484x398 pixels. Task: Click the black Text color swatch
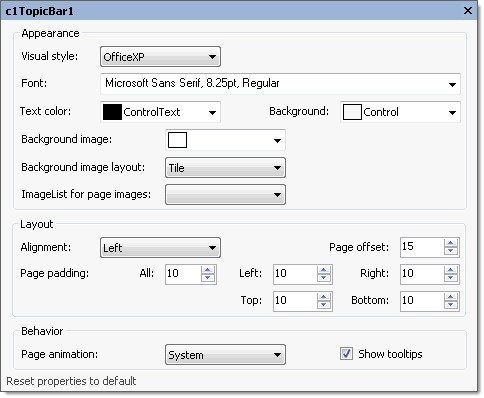(112, 112)
